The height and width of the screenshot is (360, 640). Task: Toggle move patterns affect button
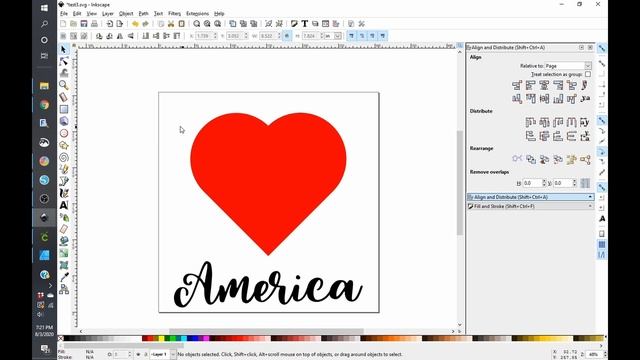point(382,36)
